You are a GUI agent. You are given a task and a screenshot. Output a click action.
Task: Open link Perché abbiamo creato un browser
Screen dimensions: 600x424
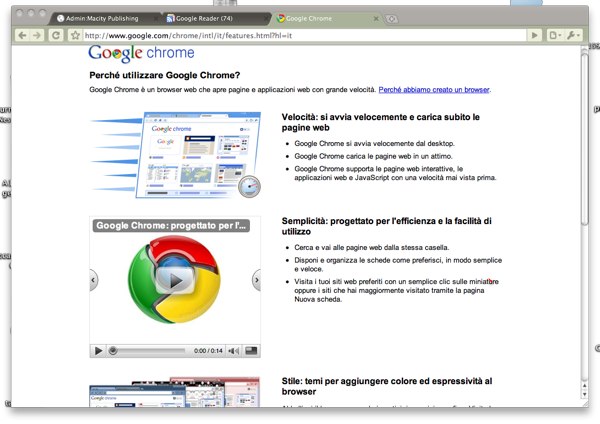click(434, 90)
